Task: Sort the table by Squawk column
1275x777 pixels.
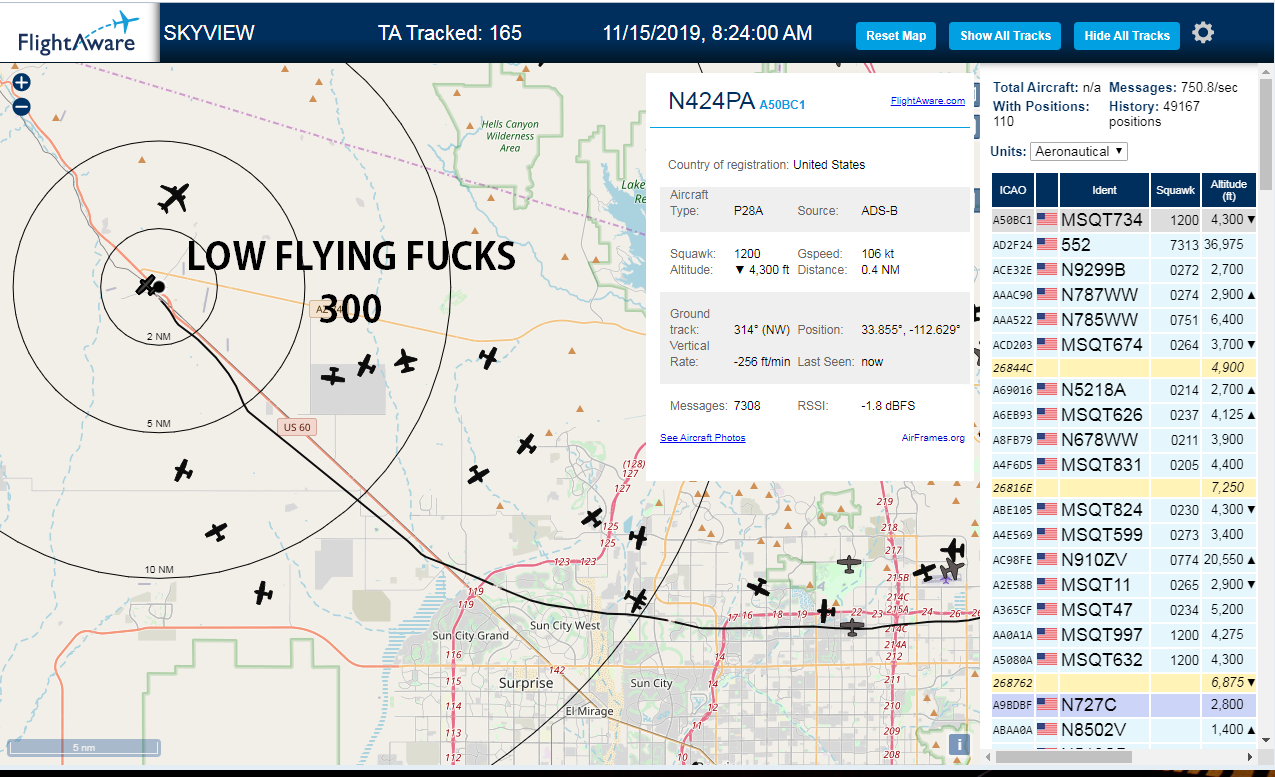Action: pos(1175,190)
